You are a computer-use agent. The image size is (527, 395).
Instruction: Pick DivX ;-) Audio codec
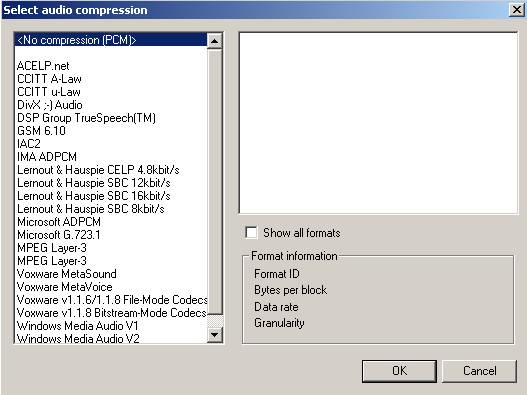pos(111,105)
